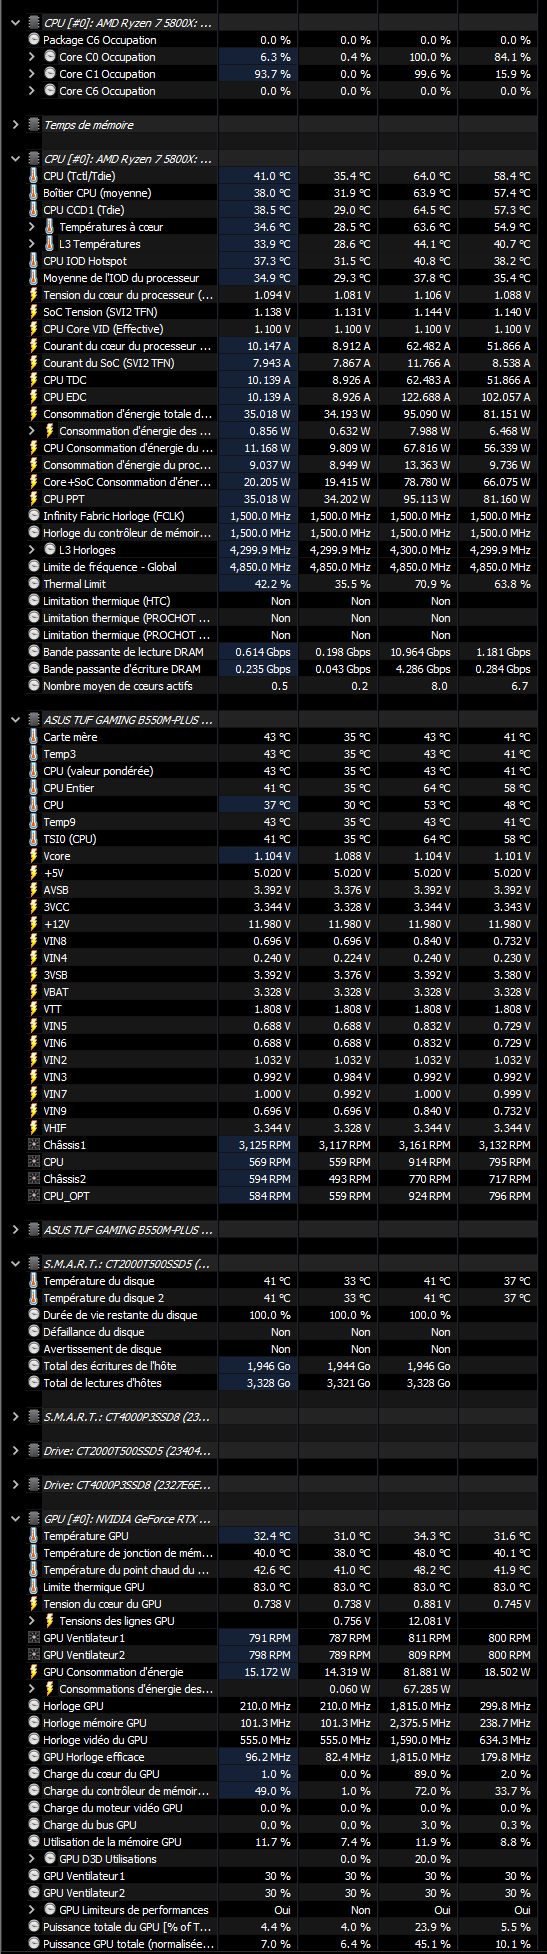Click the icon beside Thermal Limit
The height and width of the screenshot is (1954, 547).
[34, 584]
